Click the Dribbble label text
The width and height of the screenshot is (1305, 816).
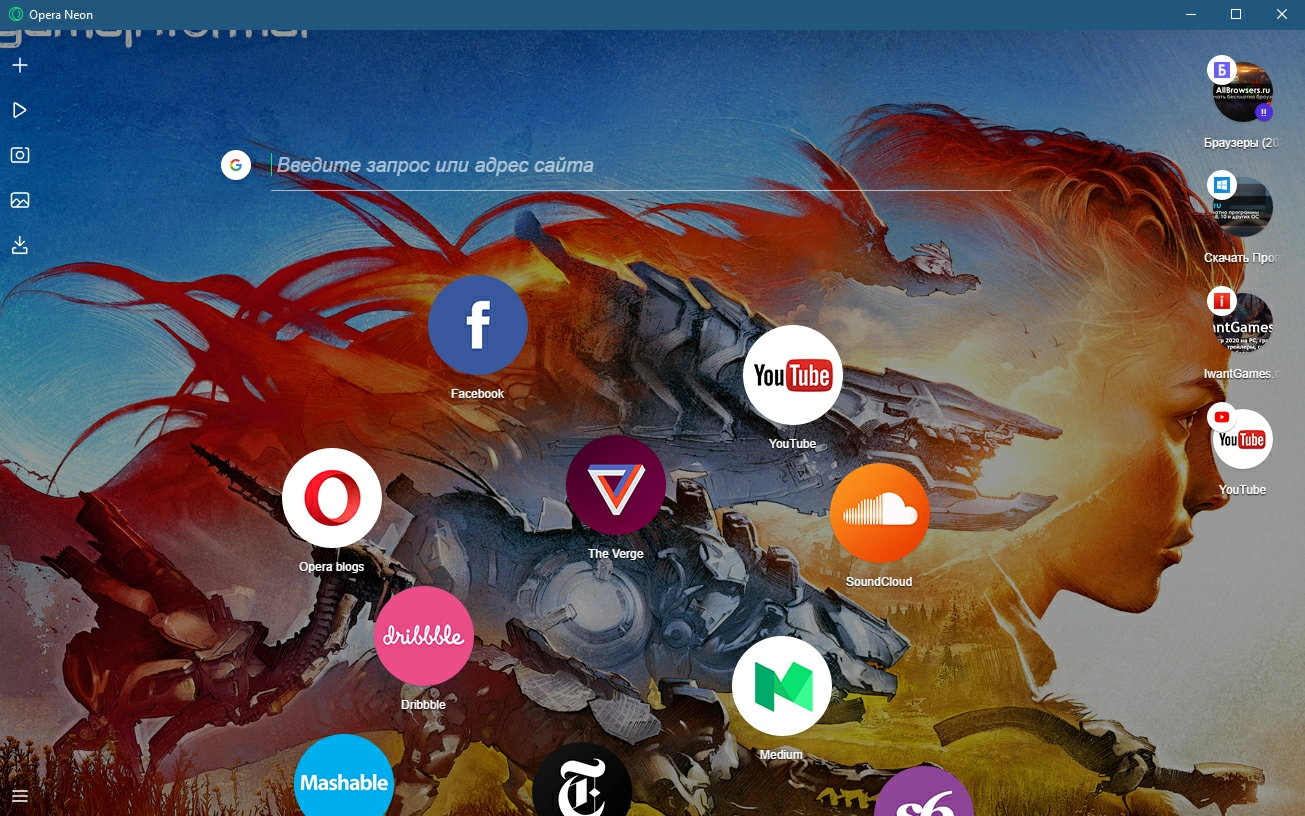coord(424,705)
